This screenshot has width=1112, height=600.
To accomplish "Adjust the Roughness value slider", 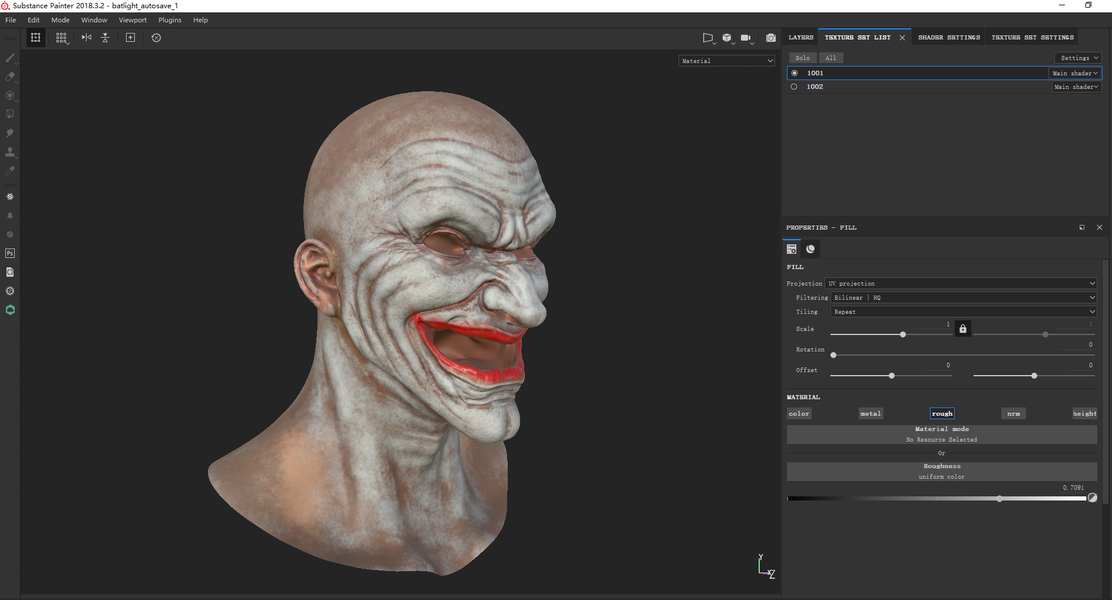I will 999,498.
